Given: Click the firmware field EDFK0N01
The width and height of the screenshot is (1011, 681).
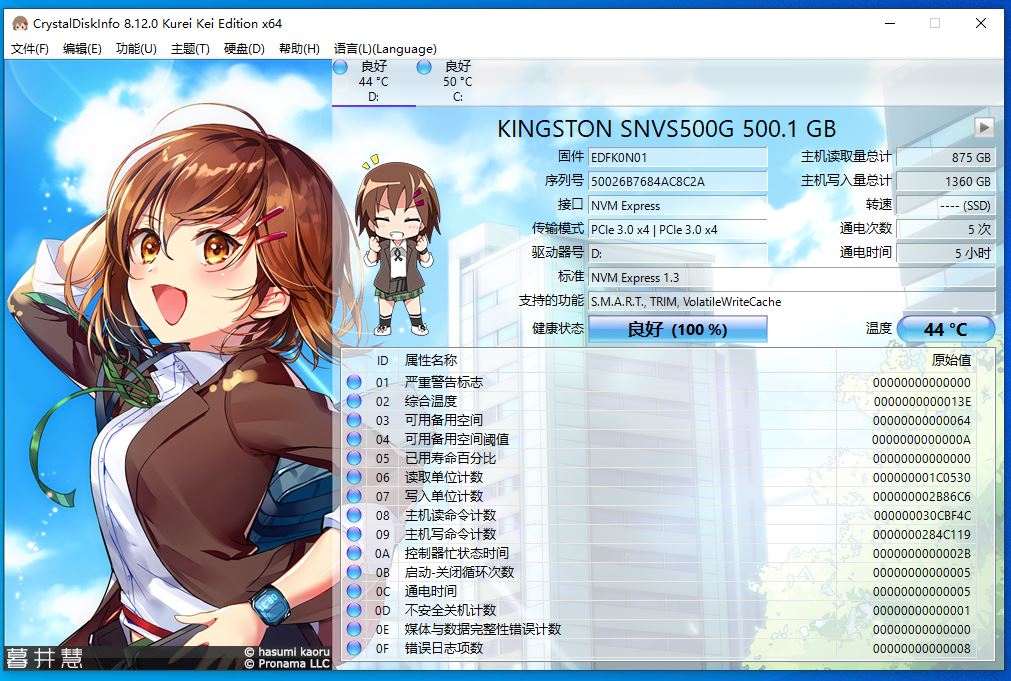Looking at the screenshot, I should pyautogui.click(x=677, y=157).
